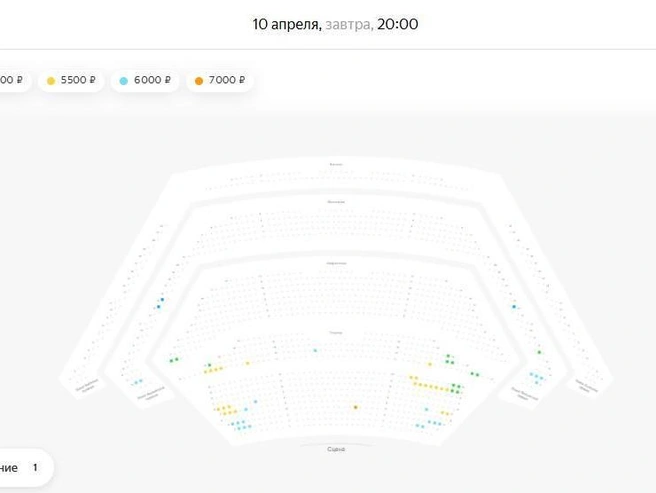656x493 pixels.
Task: Select the lower dark-blue seat on the left balcony
Action: (x=159, y=307)
